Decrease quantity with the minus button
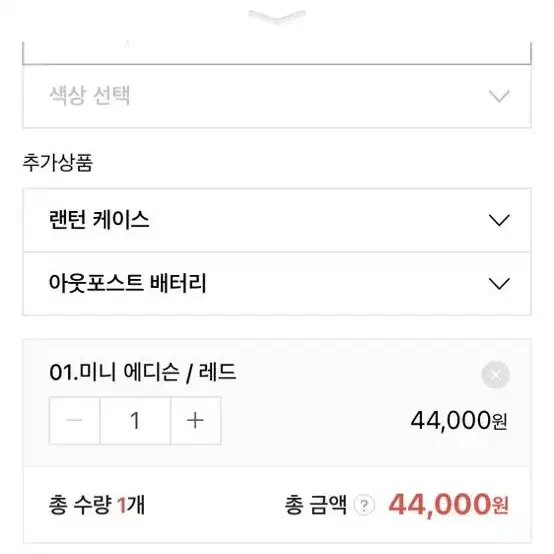 point(75,420)
